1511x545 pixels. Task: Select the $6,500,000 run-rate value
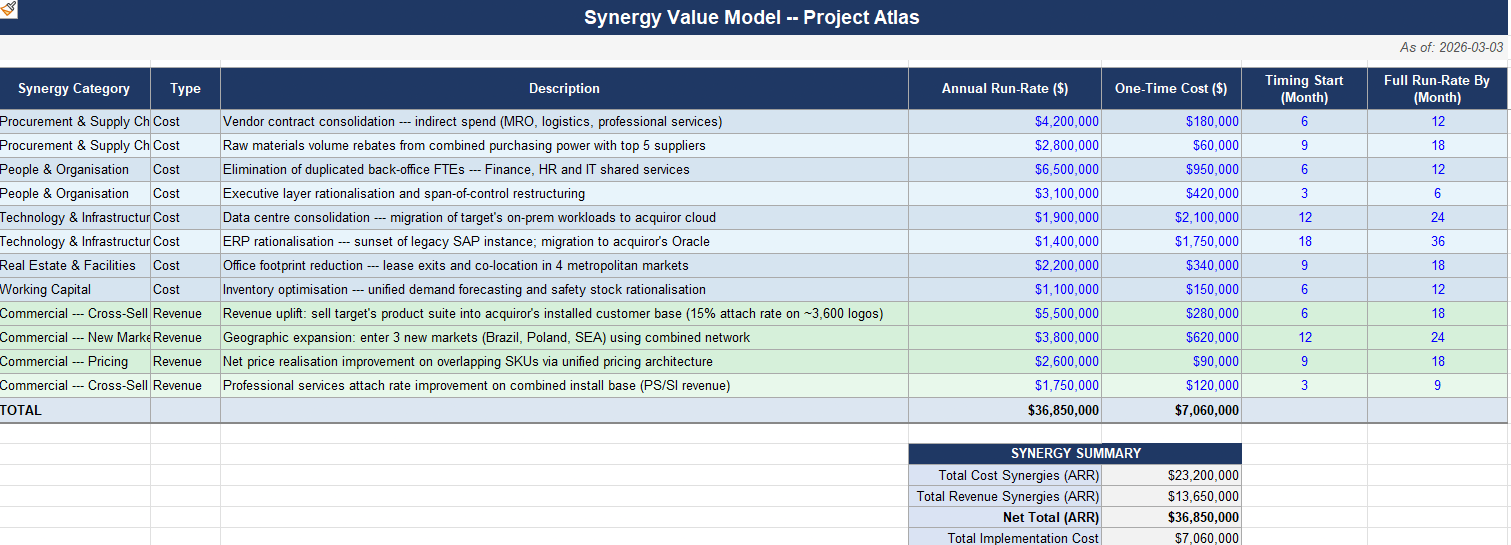1005,170
